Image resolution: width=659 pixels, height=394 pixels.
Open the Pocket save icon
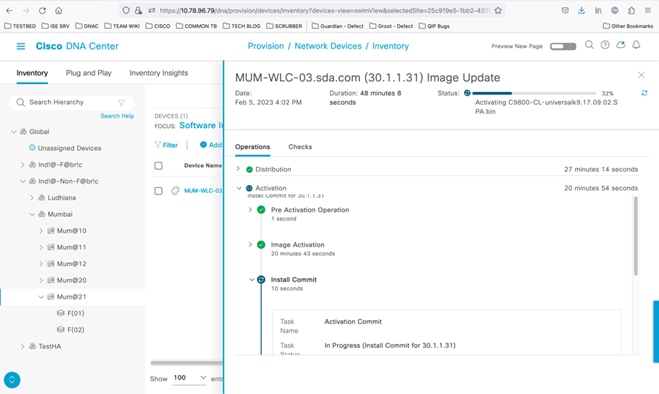click(565, 11)
